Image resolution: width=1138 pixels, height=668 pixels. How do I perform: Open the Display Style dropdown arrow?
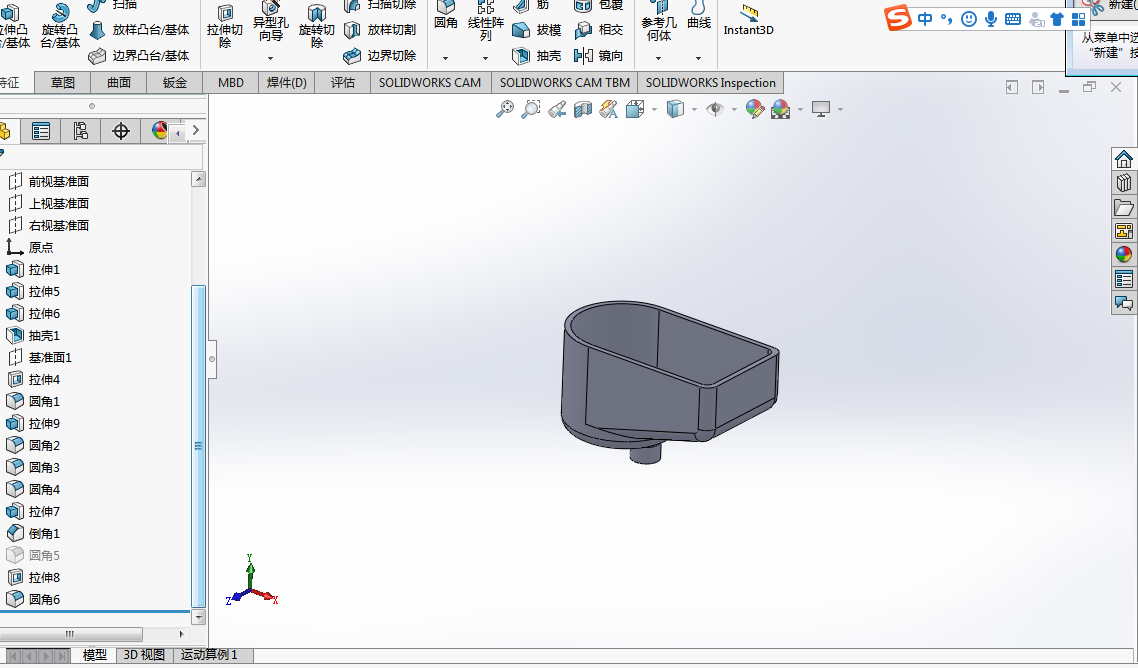click(695, 110)
